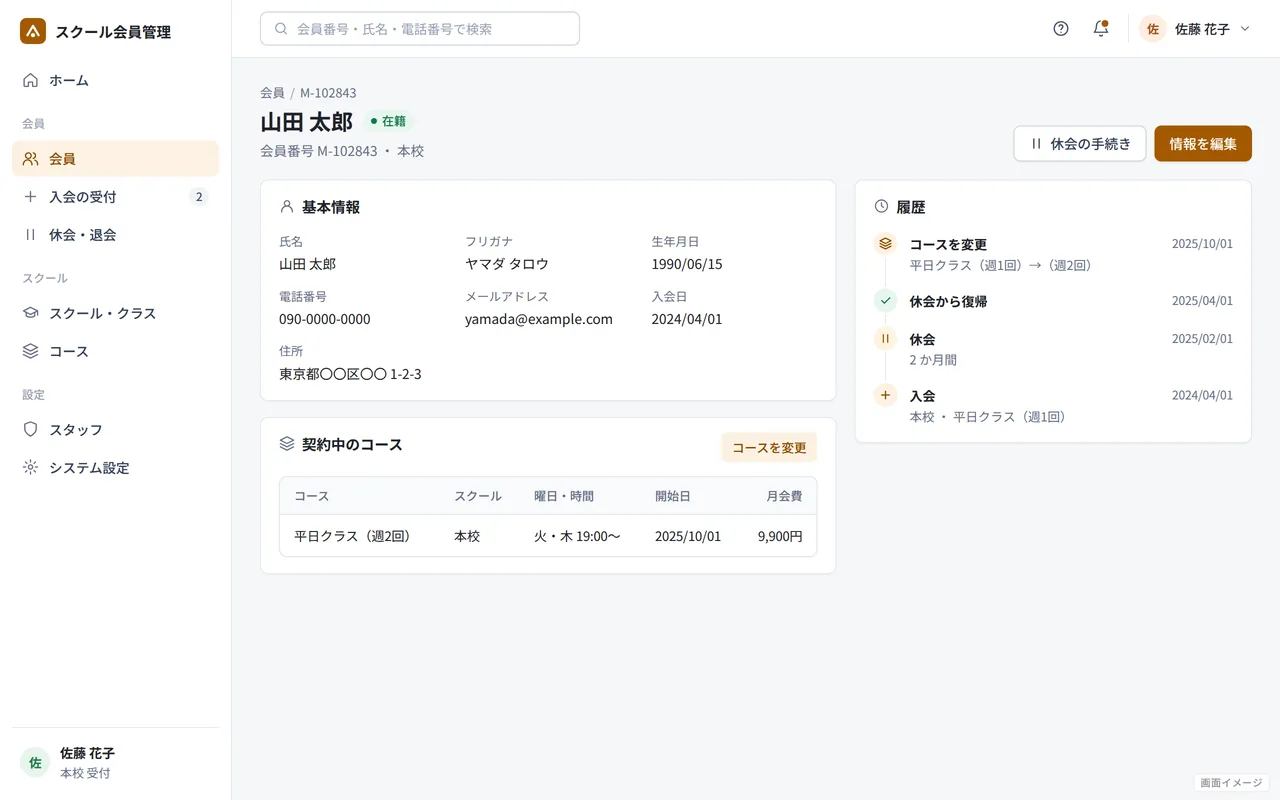1280x800 pixels.
Task: Click the layers icon beside sidebar コース
Action: click(31, 352)
